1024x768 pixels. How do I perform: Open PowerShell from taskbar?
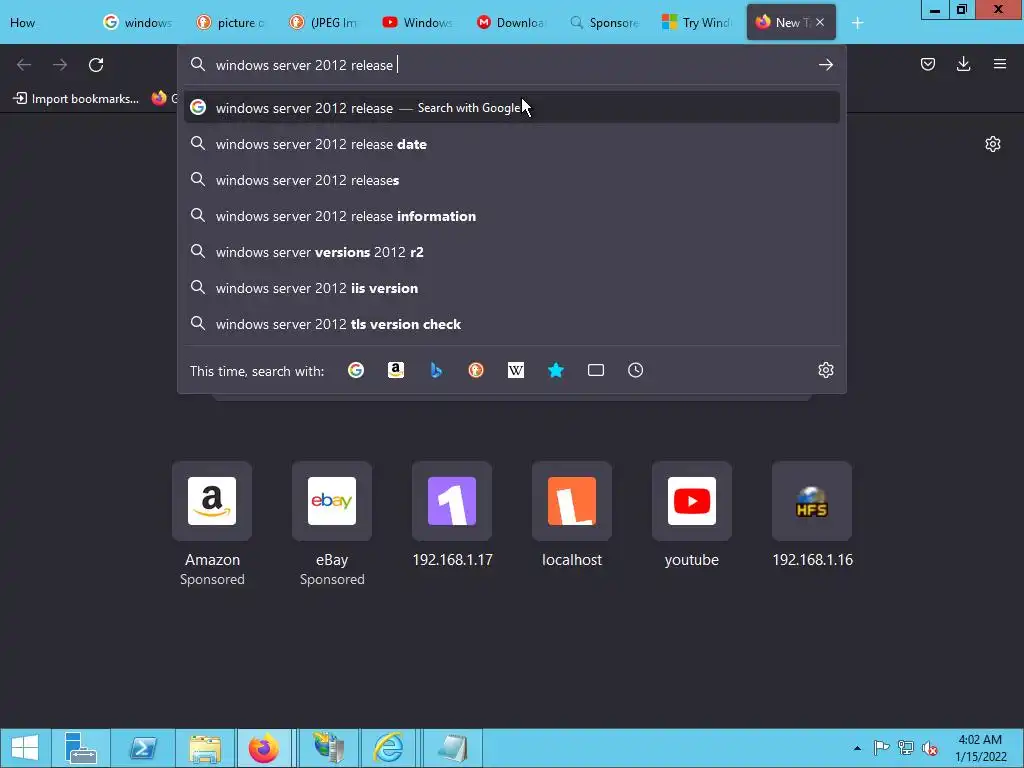tap(143, 748)
